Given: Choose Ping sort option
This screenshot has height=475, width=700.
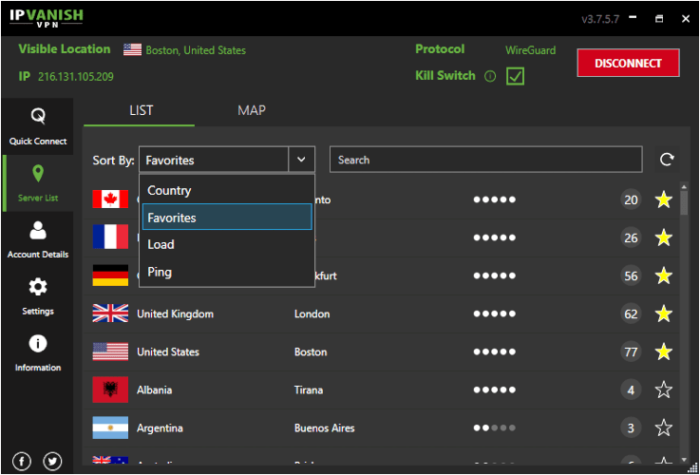Looking at the screenshot, I should pos(227,271).
